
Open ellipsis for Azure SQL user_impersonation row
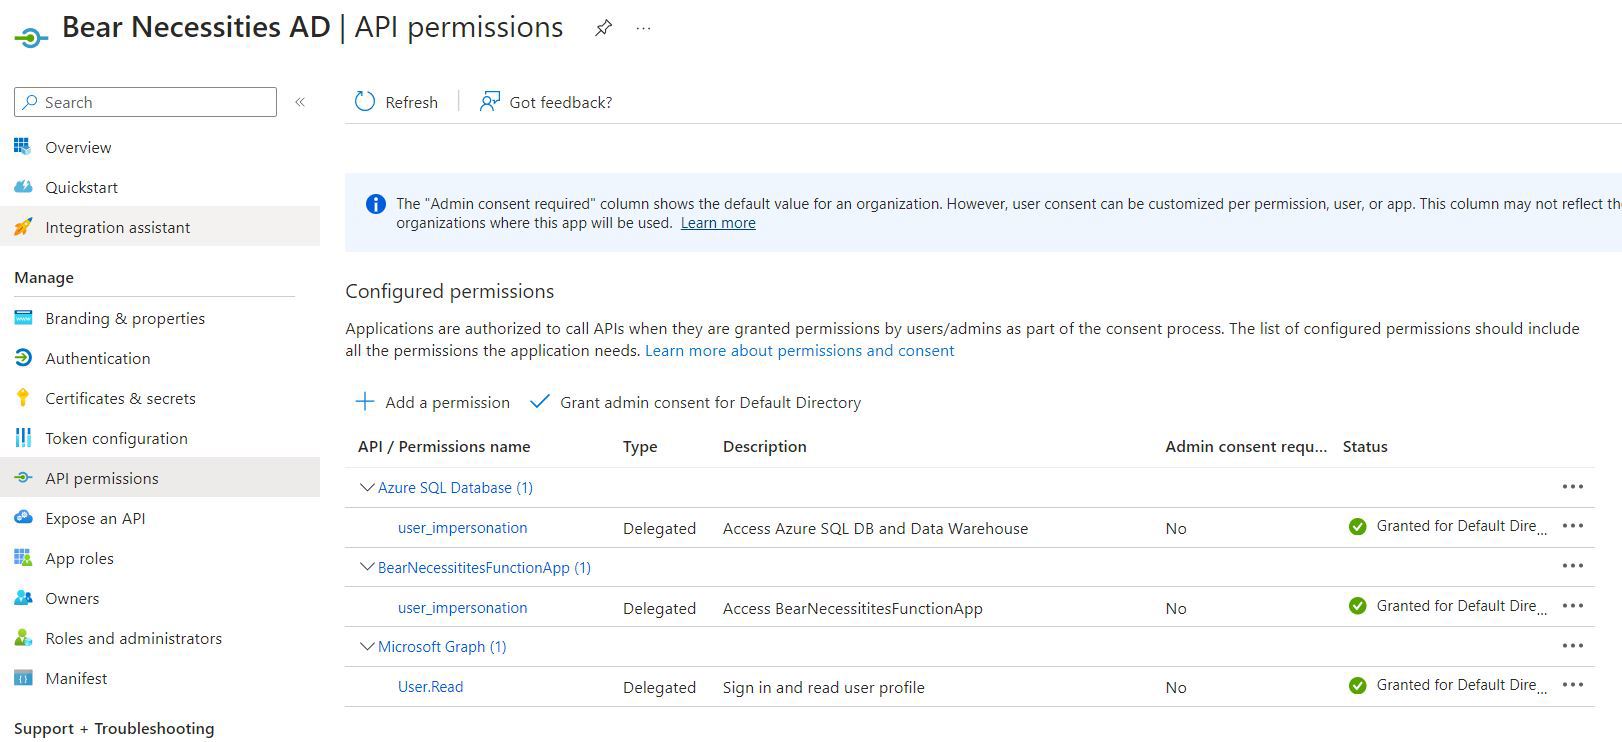click(x=1573, y=526)
